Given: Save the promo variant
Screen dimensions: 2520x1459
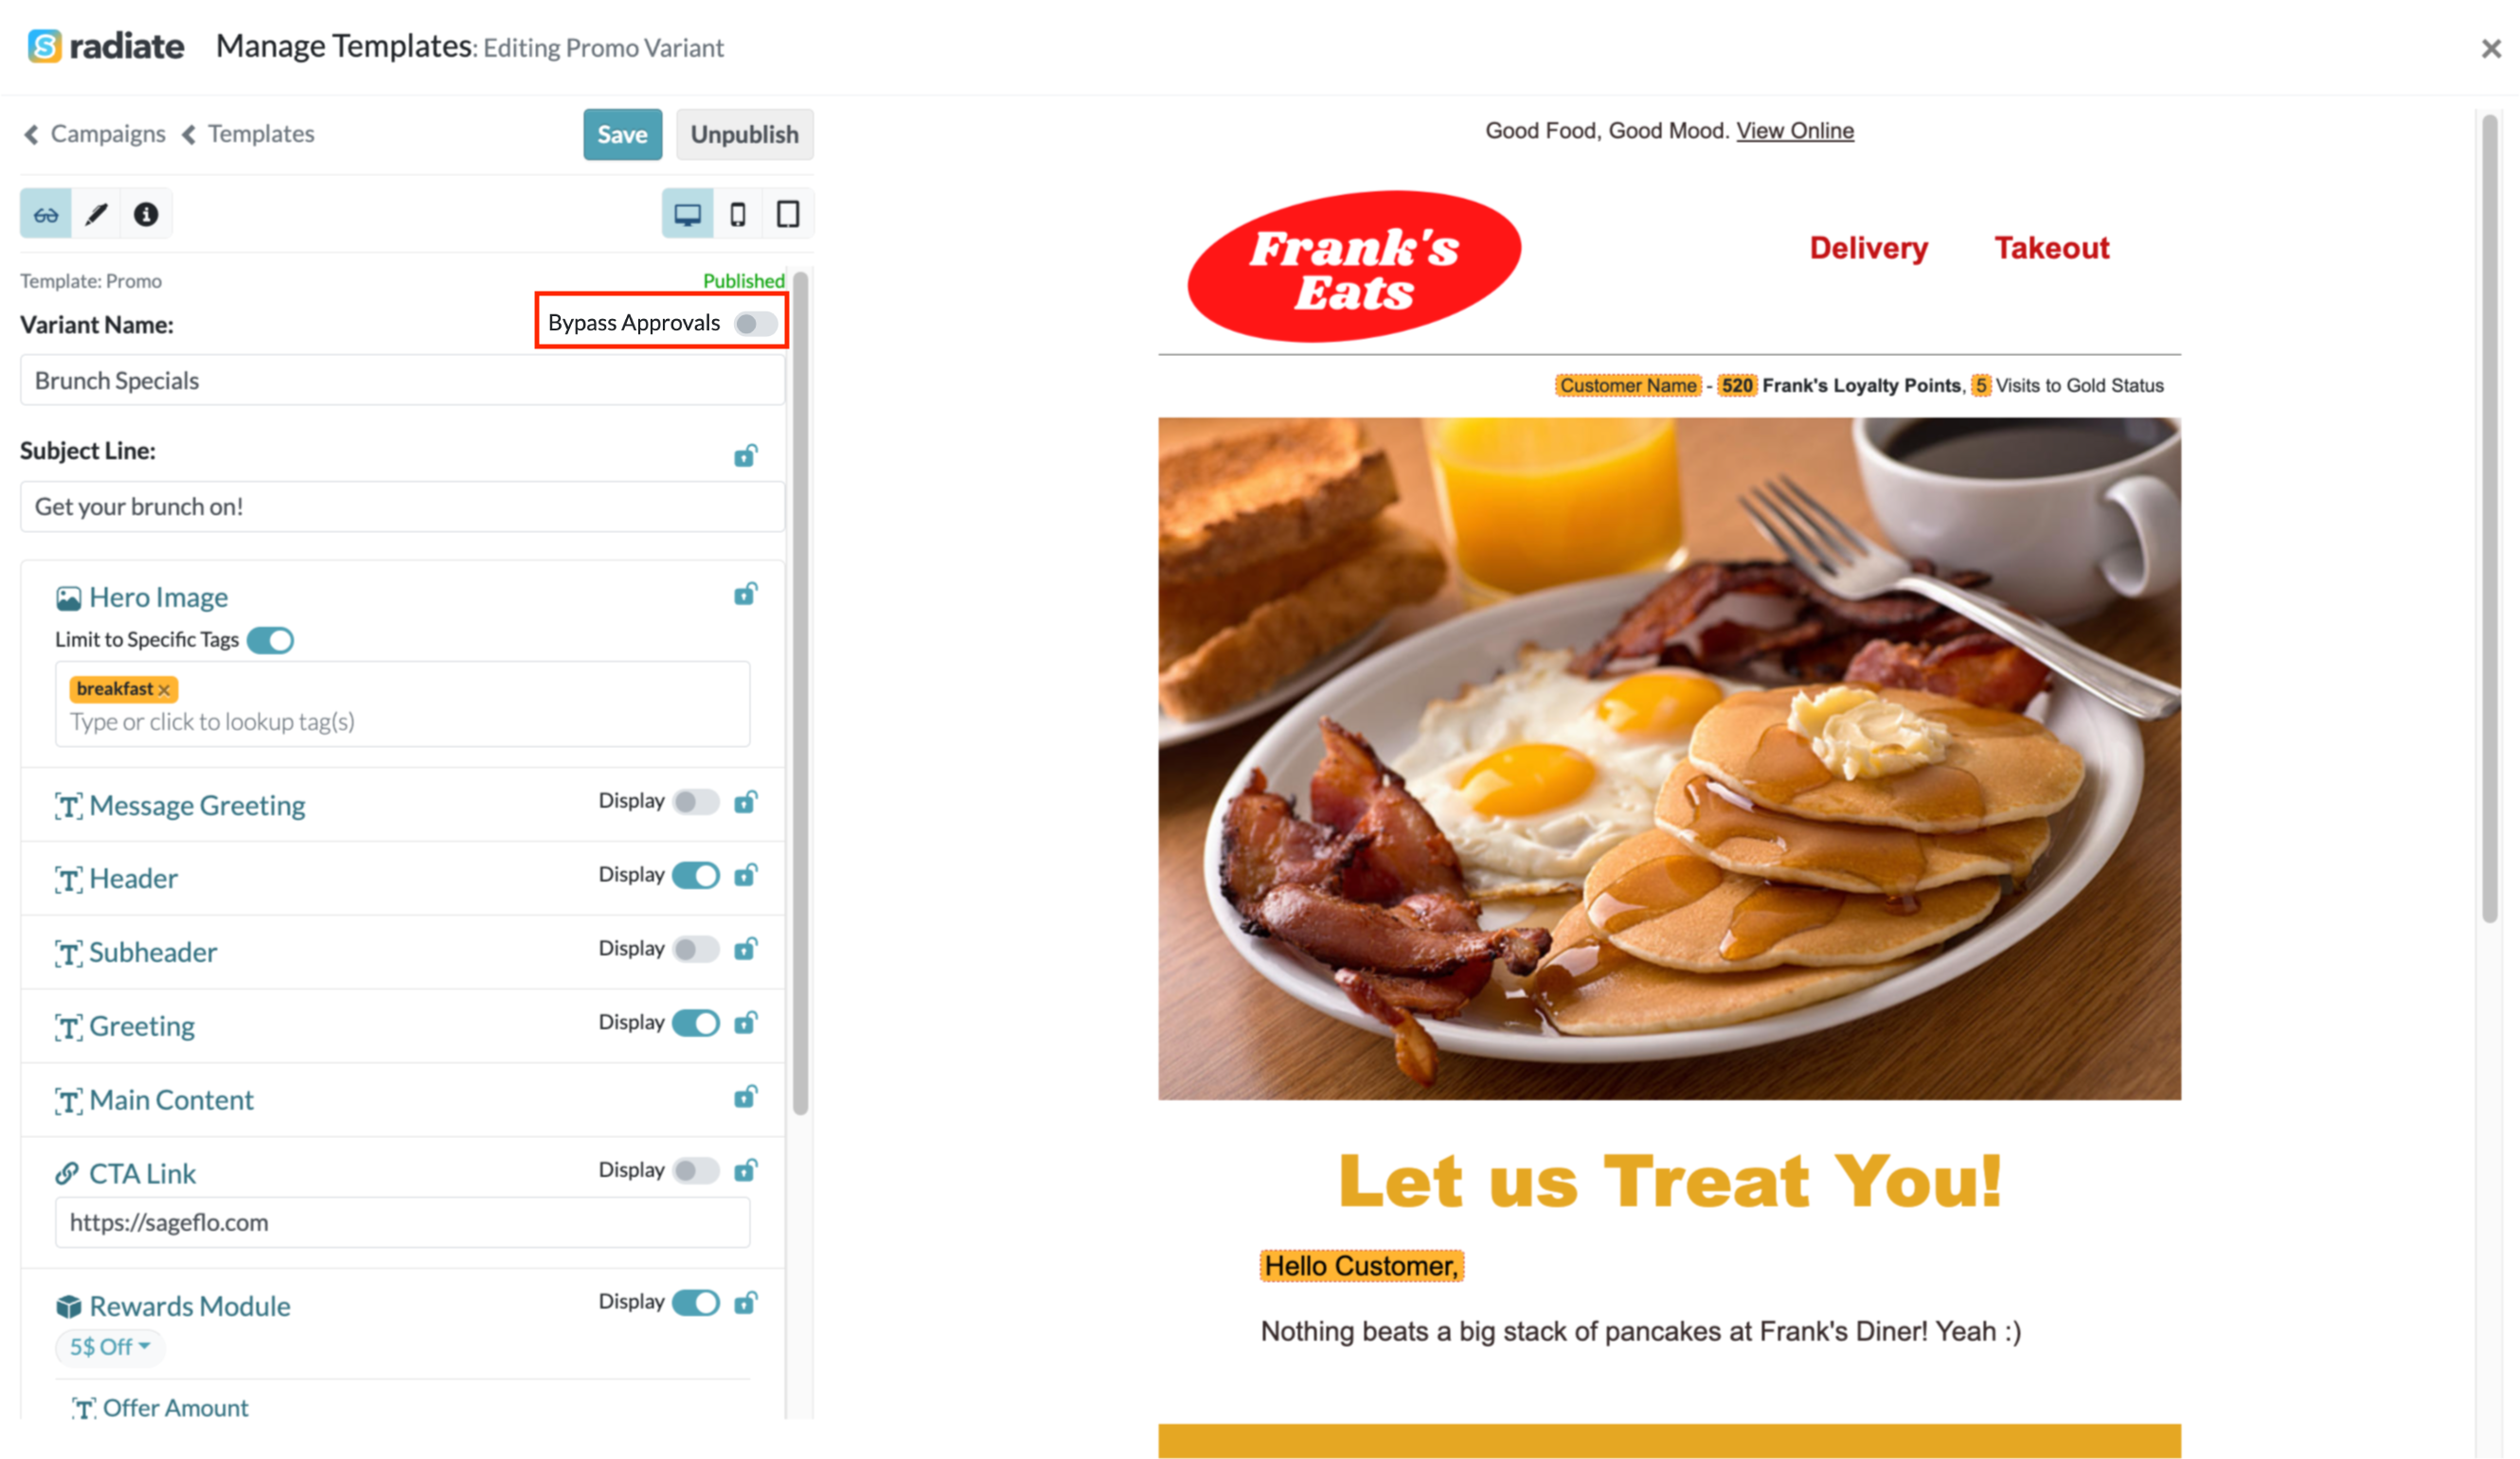Looking at the screenshot, I should coord(623,134).
